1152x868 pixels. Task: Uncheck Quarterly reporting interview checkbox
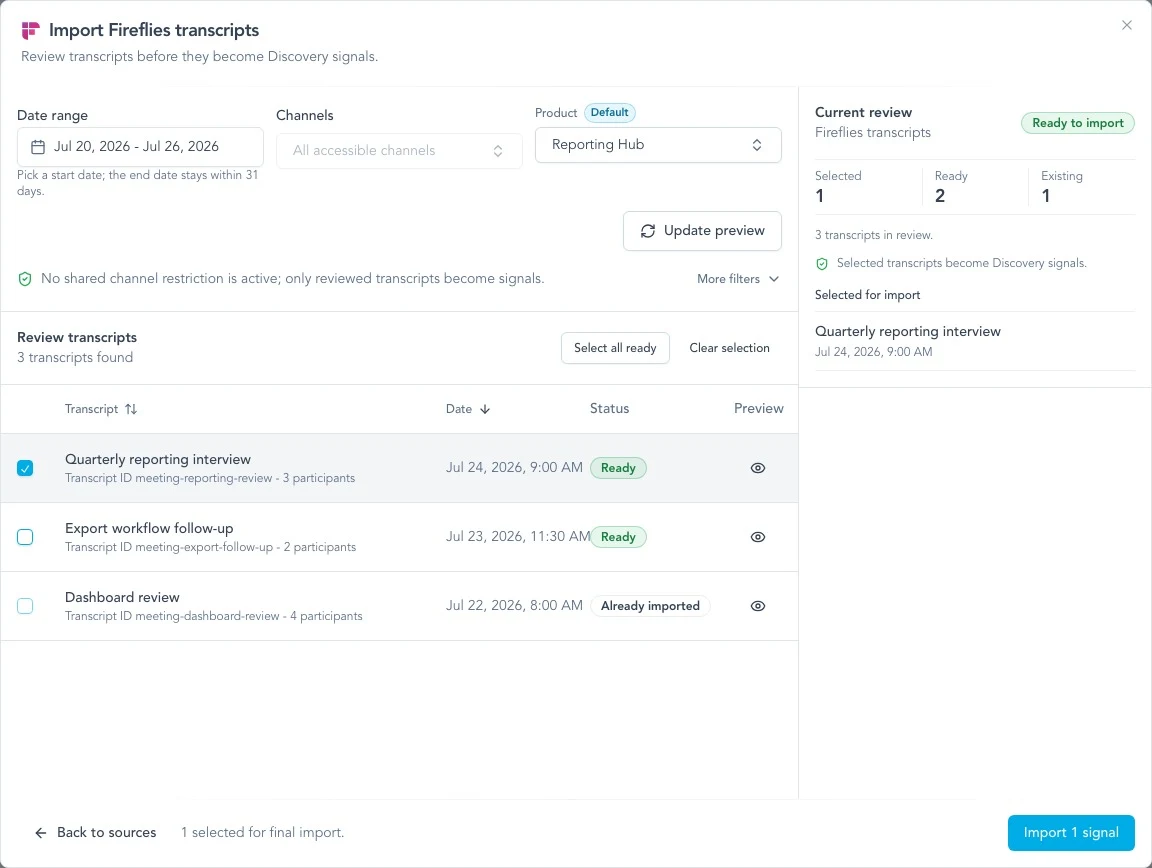(x=25, y=468)
